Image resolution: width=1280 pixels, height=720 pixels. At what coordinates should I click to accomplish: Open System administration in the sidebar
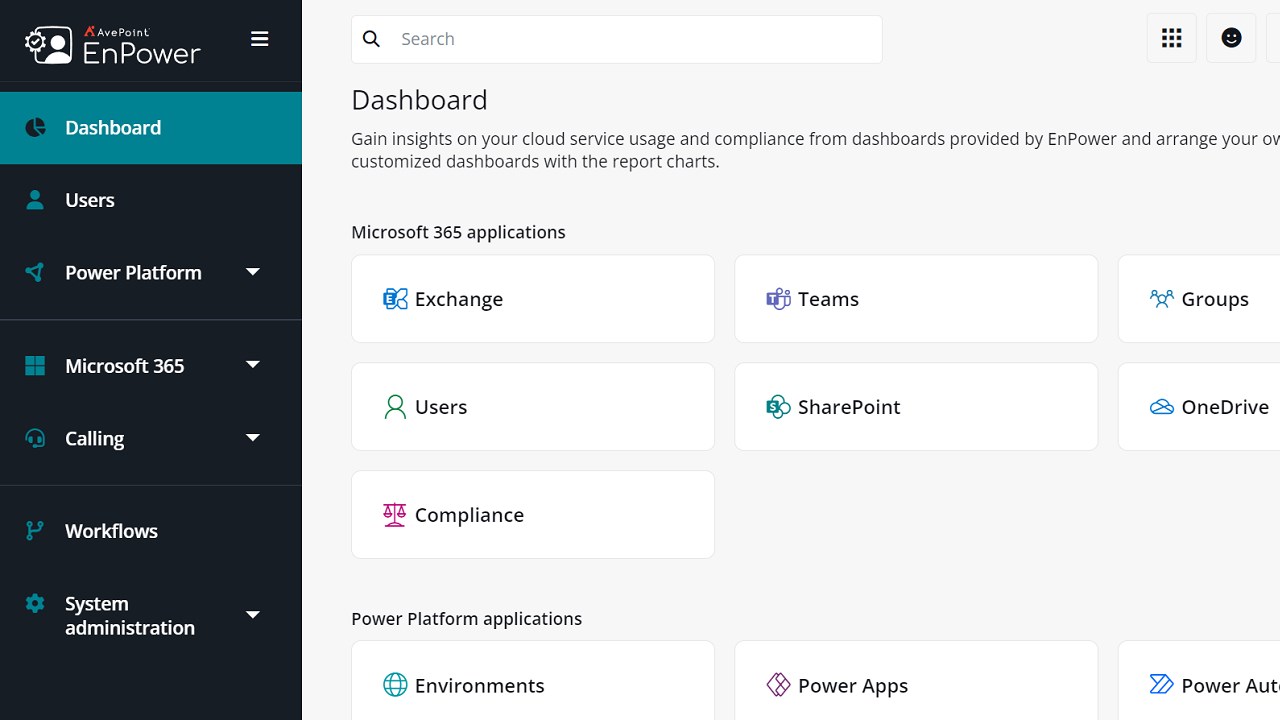tap(151, 615)
